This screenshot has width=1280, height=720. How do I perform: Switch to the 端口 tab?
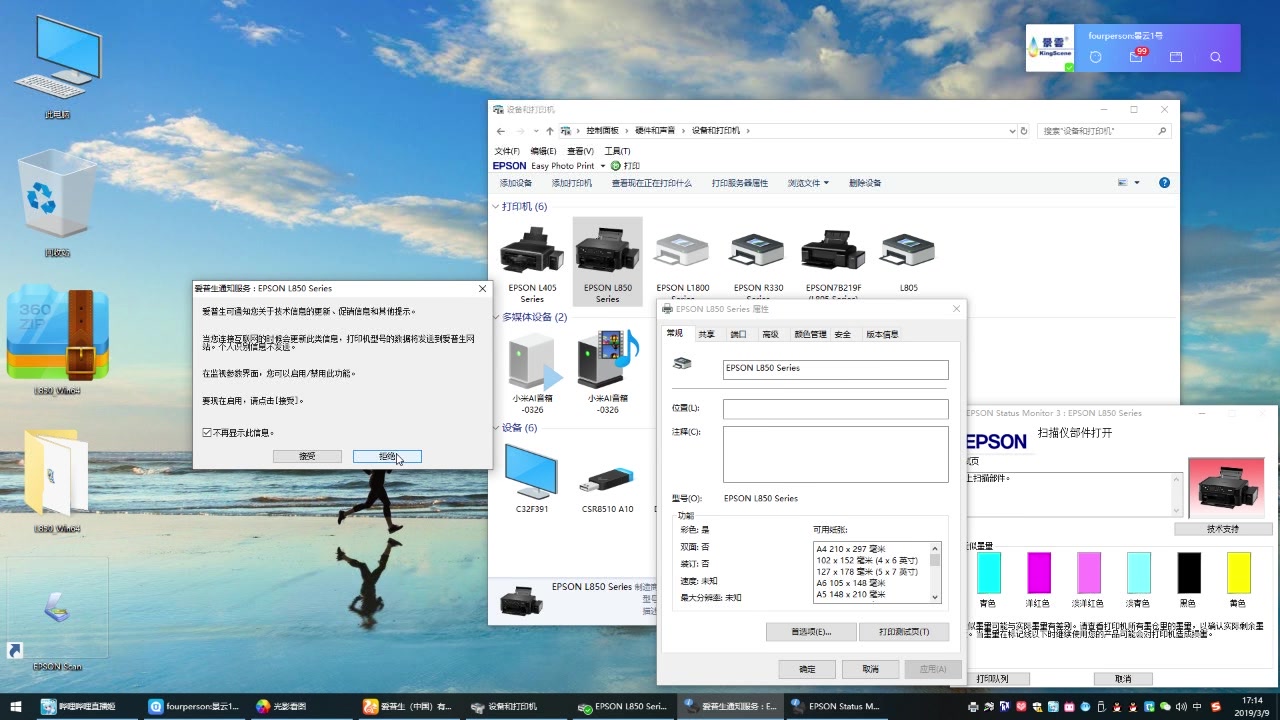coord(738,334)
